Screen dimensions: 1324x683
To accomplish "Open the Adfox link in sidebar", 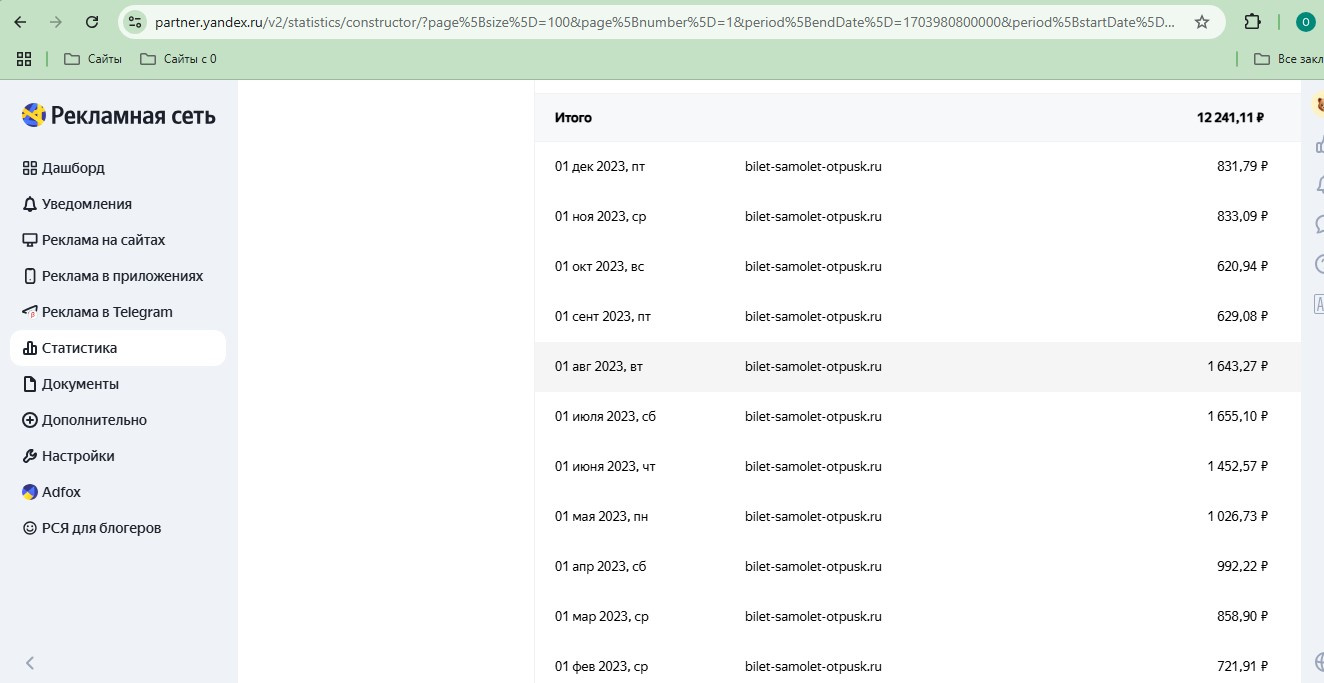I will coord(51,492).
